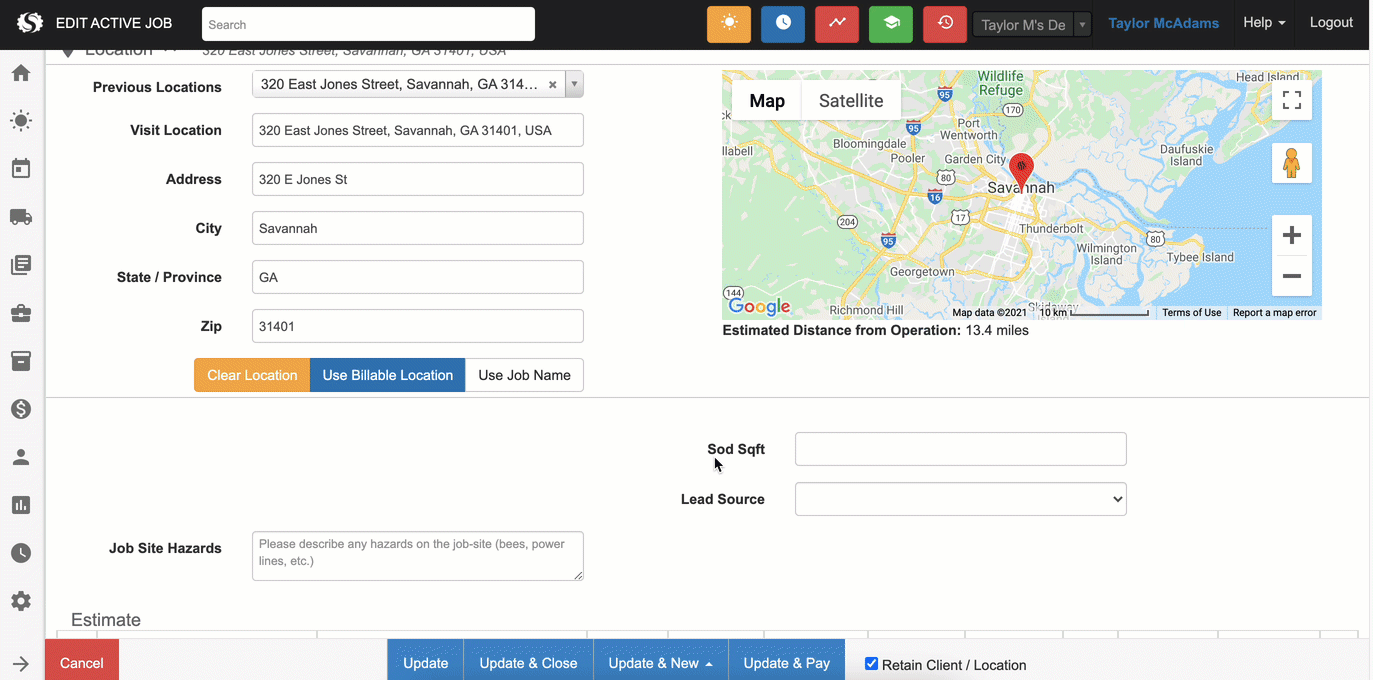Open the green graduation cap icon

click(890, 24)
